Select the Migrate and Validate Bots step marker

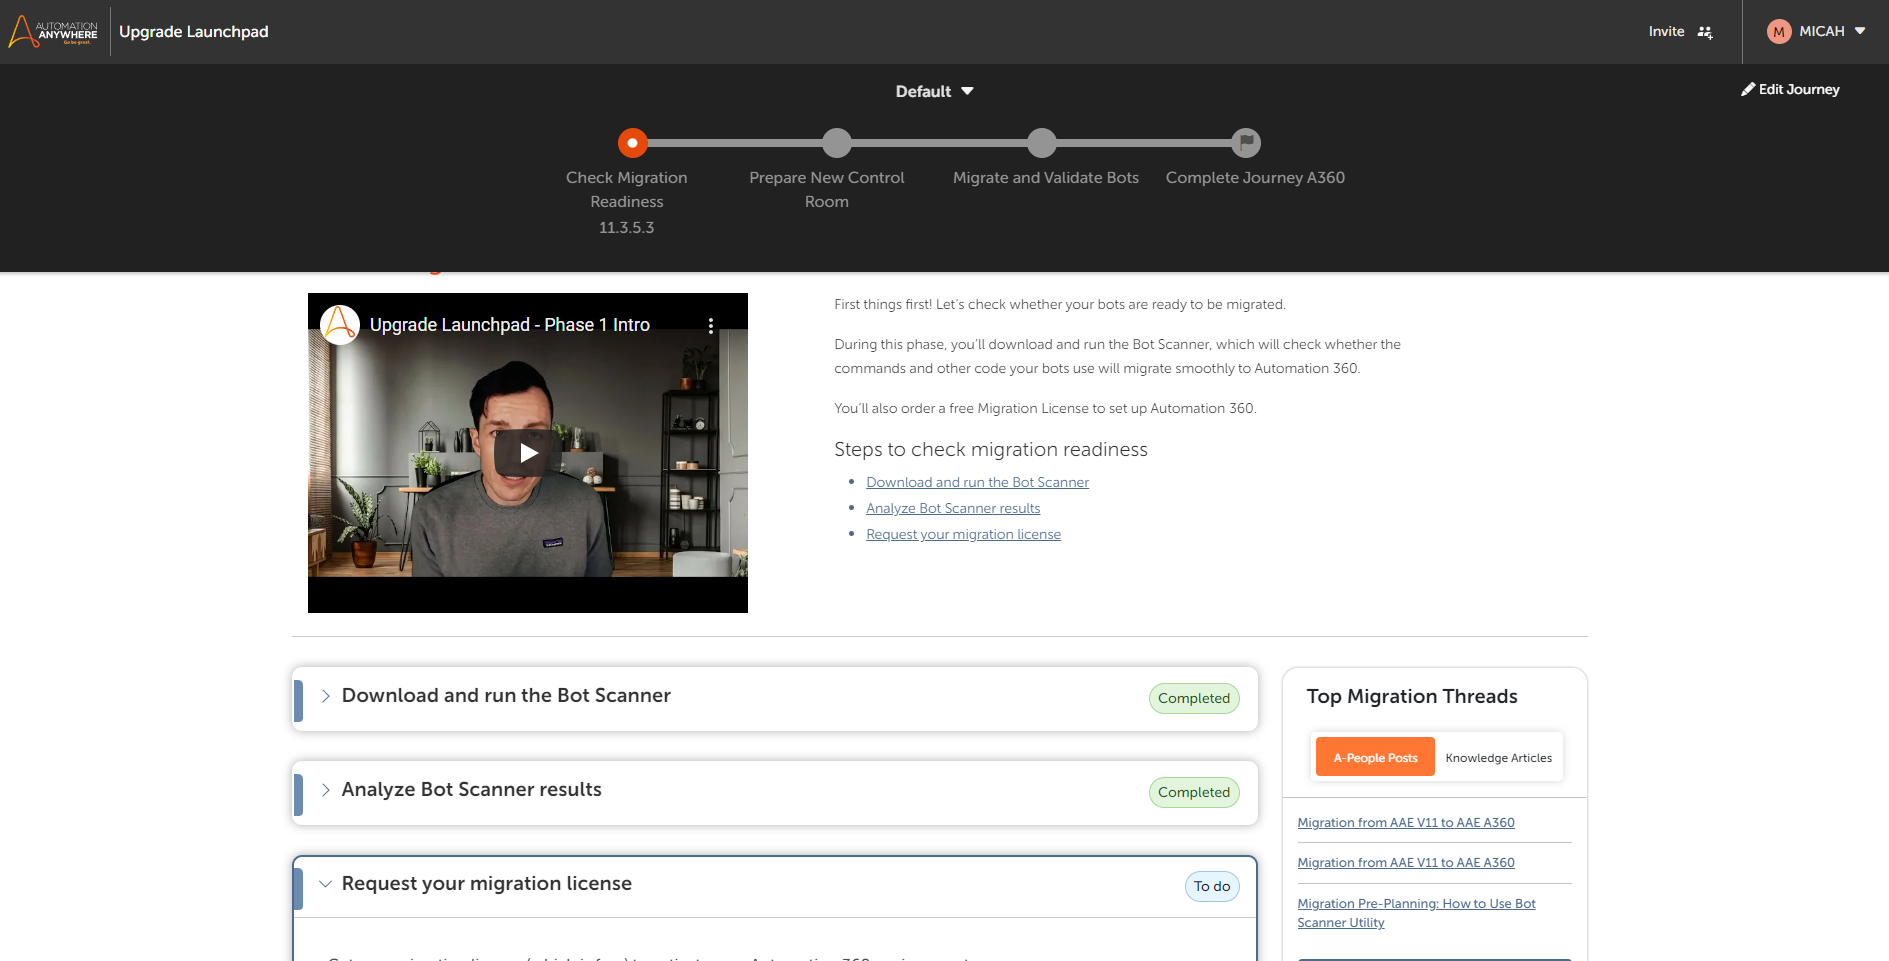pos(1042,143)
